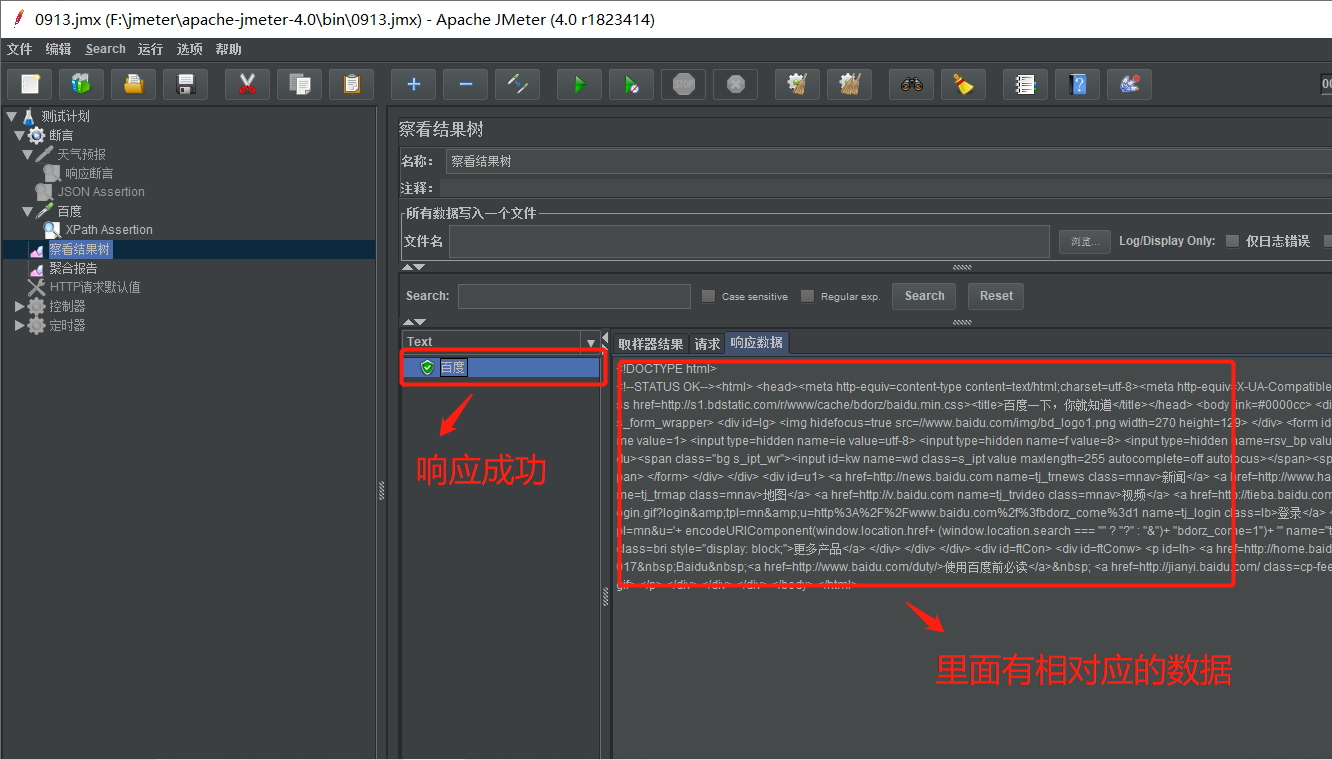Reset search with the yellow brush icon
The image size is (1332, 760).
pyautogui.click(x=963, y=84)
